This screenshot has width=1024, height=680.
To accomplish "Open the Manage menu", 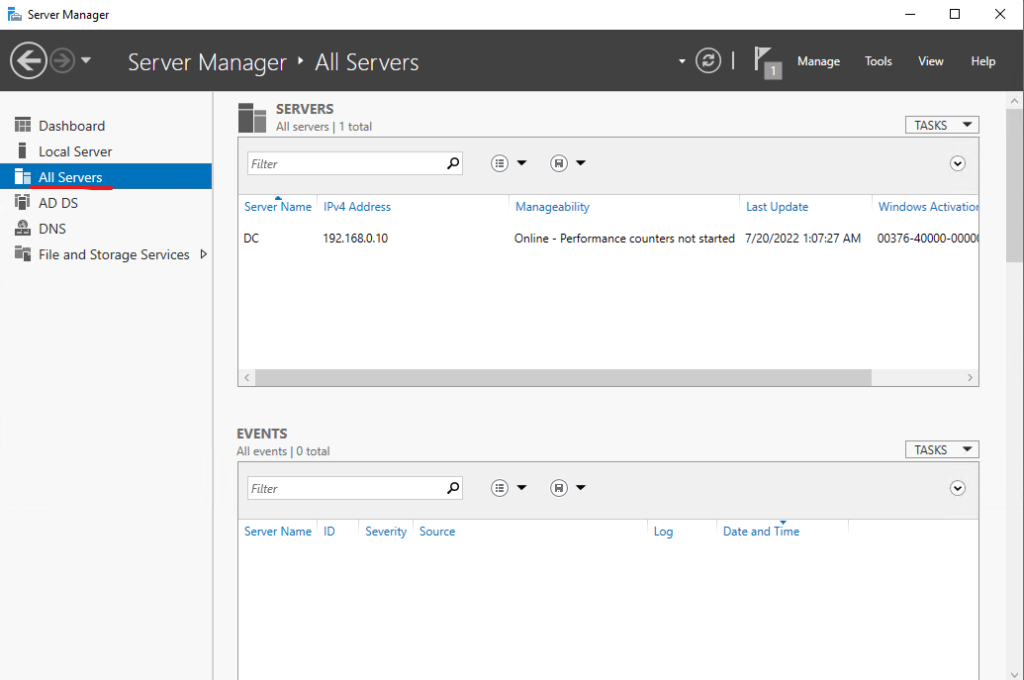I will (818, 61).
